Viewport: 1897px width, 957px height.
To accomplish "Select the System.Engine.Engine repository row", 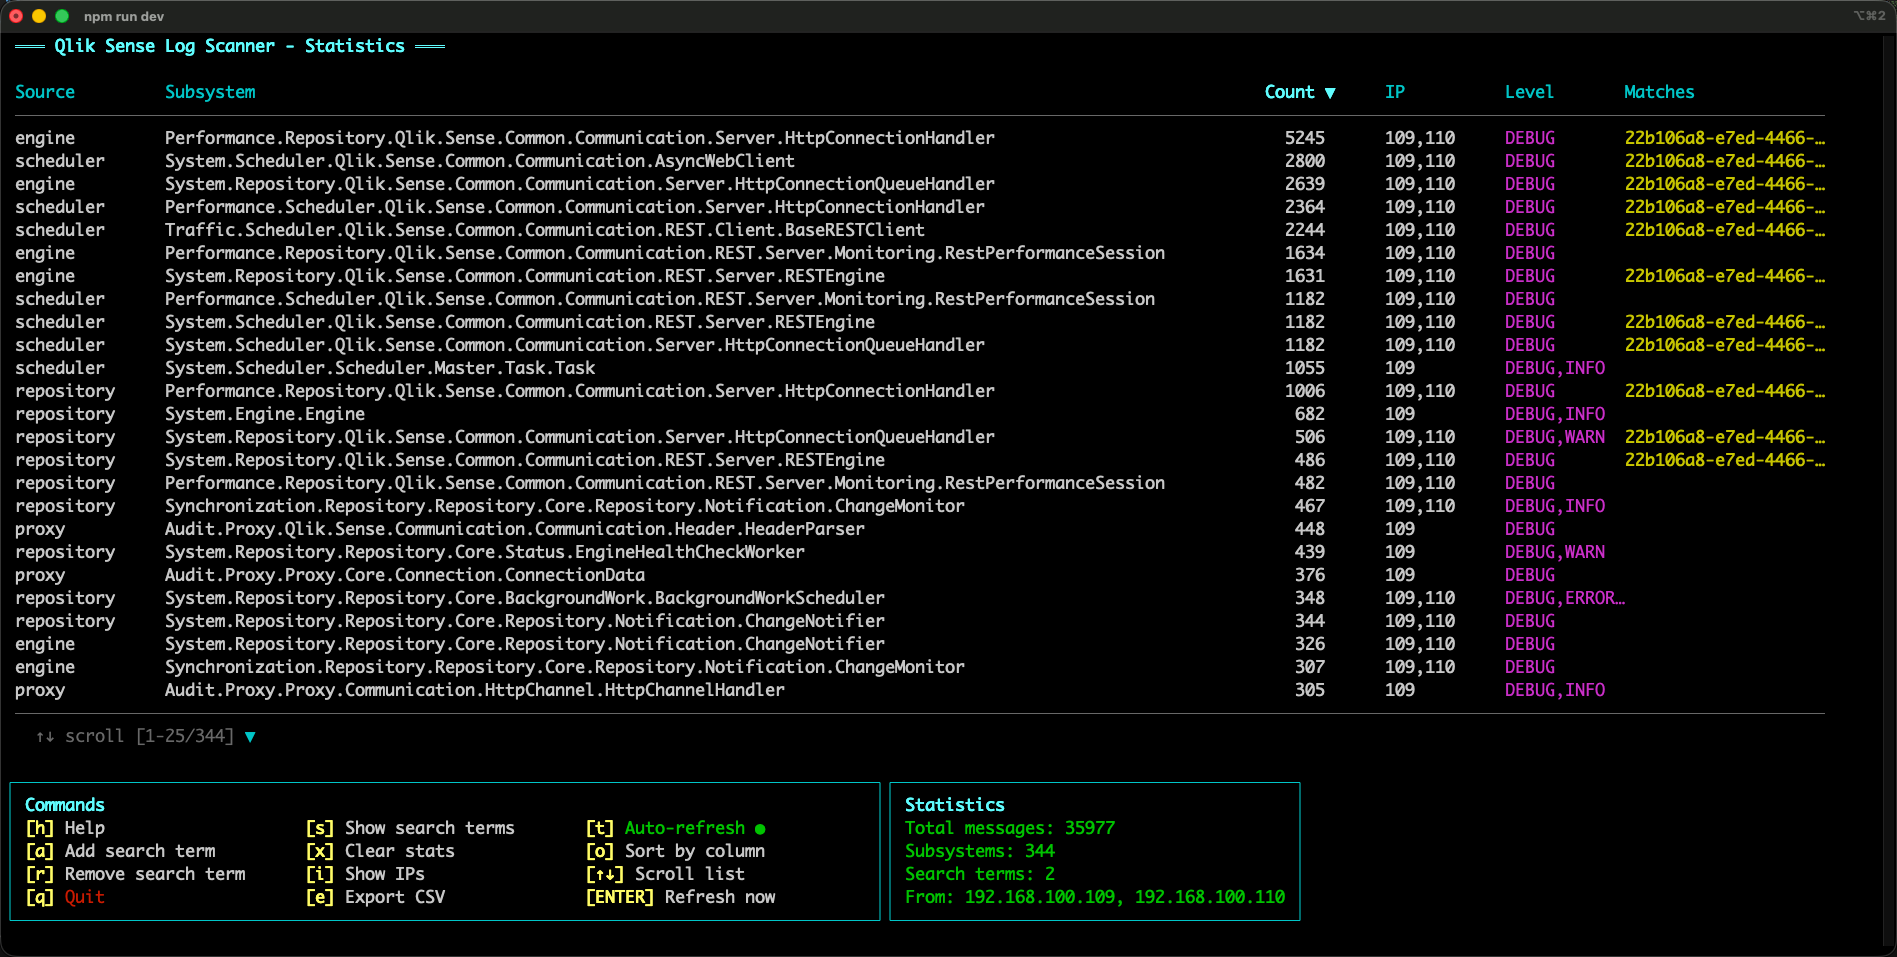I will coord(265,414).
